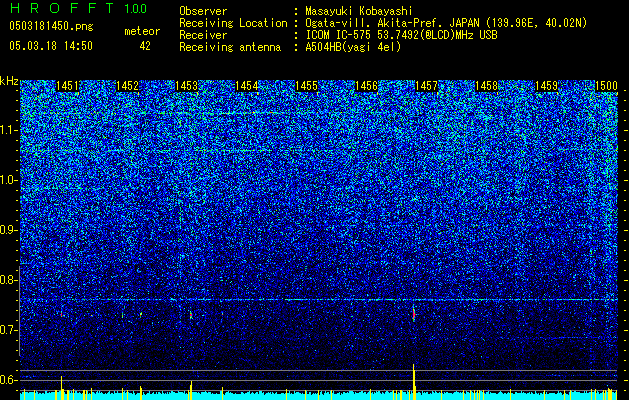Screen dimensions: 629x400
Task: Click the filename 0503181450.png
Action: 51,26
